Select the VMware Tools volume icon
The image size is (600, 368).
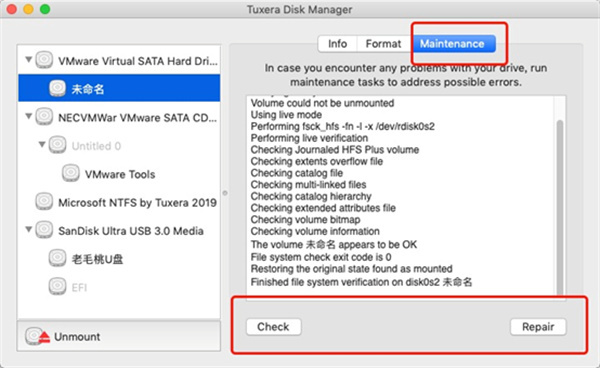click(x=71, y=173)
